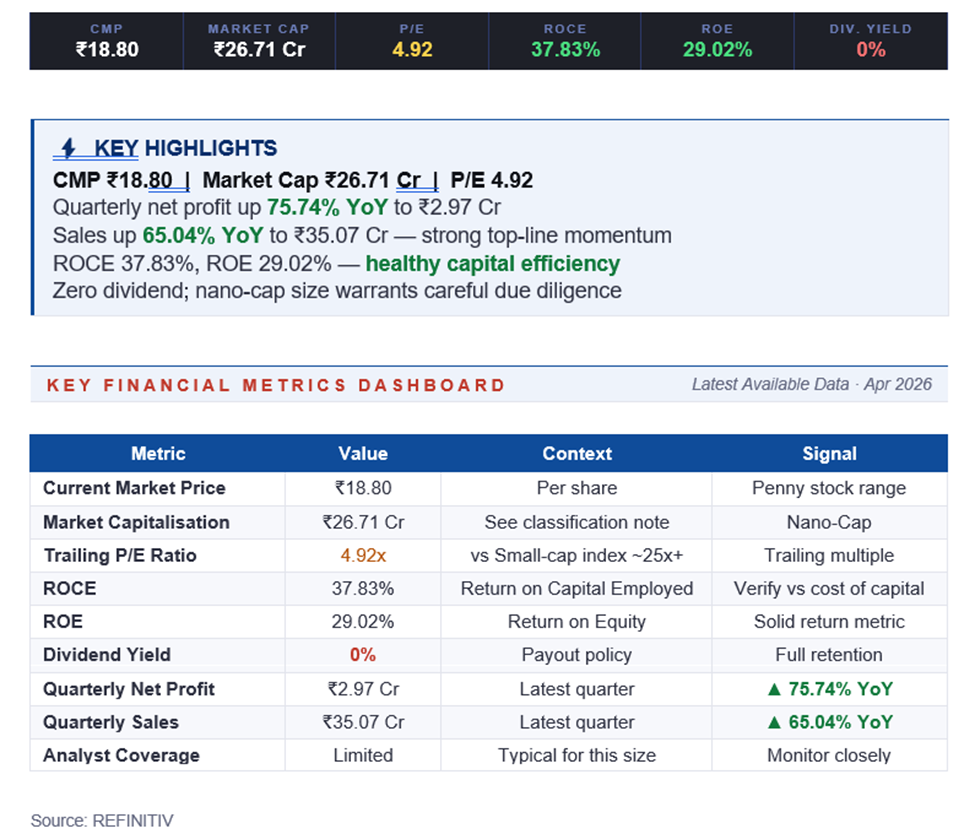Image resolution: width=975 pixels, height=834 pixels.
Task: Click the P/E 4.92 tile in the top bar
Action: tap(412, 41)
